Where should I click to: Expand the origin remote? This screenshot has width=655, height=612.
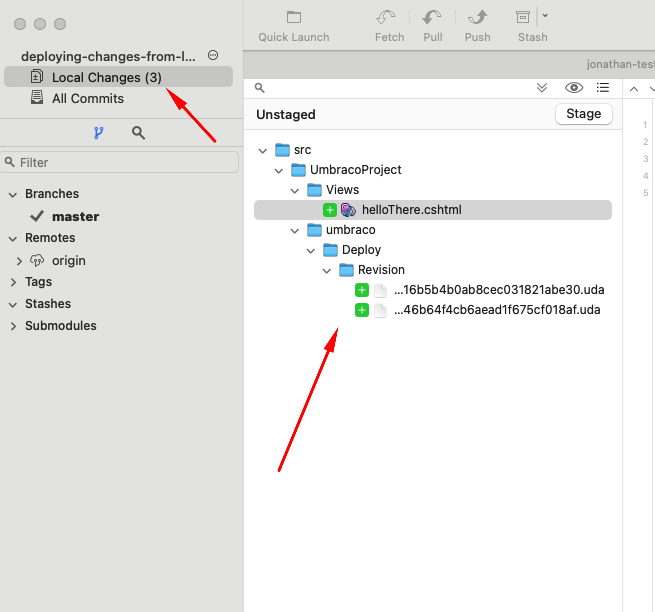coord(19,261)
